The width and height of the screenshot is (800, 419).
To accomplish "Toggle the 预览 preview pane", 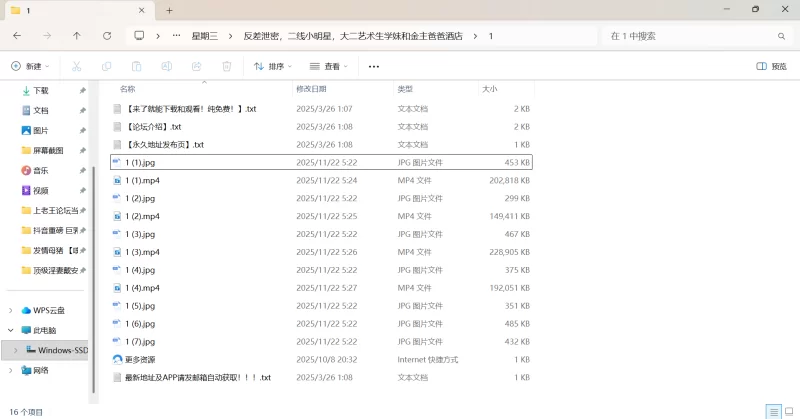I will tap(771, 67).
